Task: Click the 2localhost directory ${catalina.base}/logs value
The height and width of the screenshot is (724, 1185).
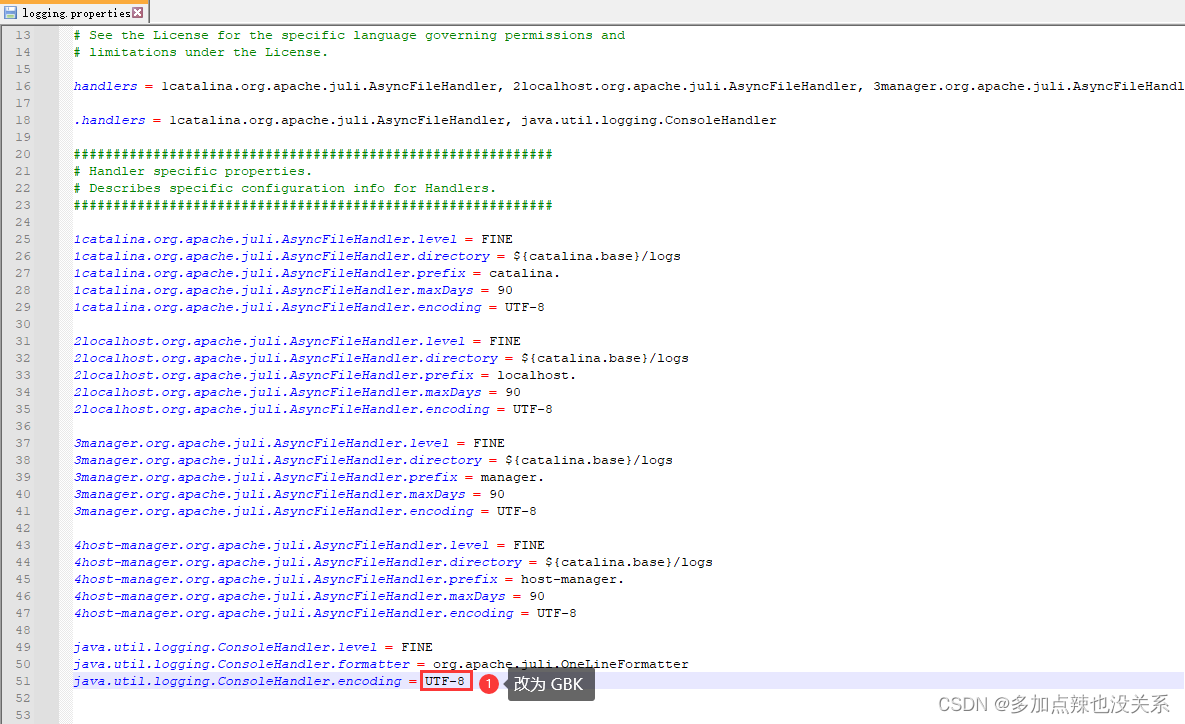Action: pyautogui.click(x=605, y=358)
